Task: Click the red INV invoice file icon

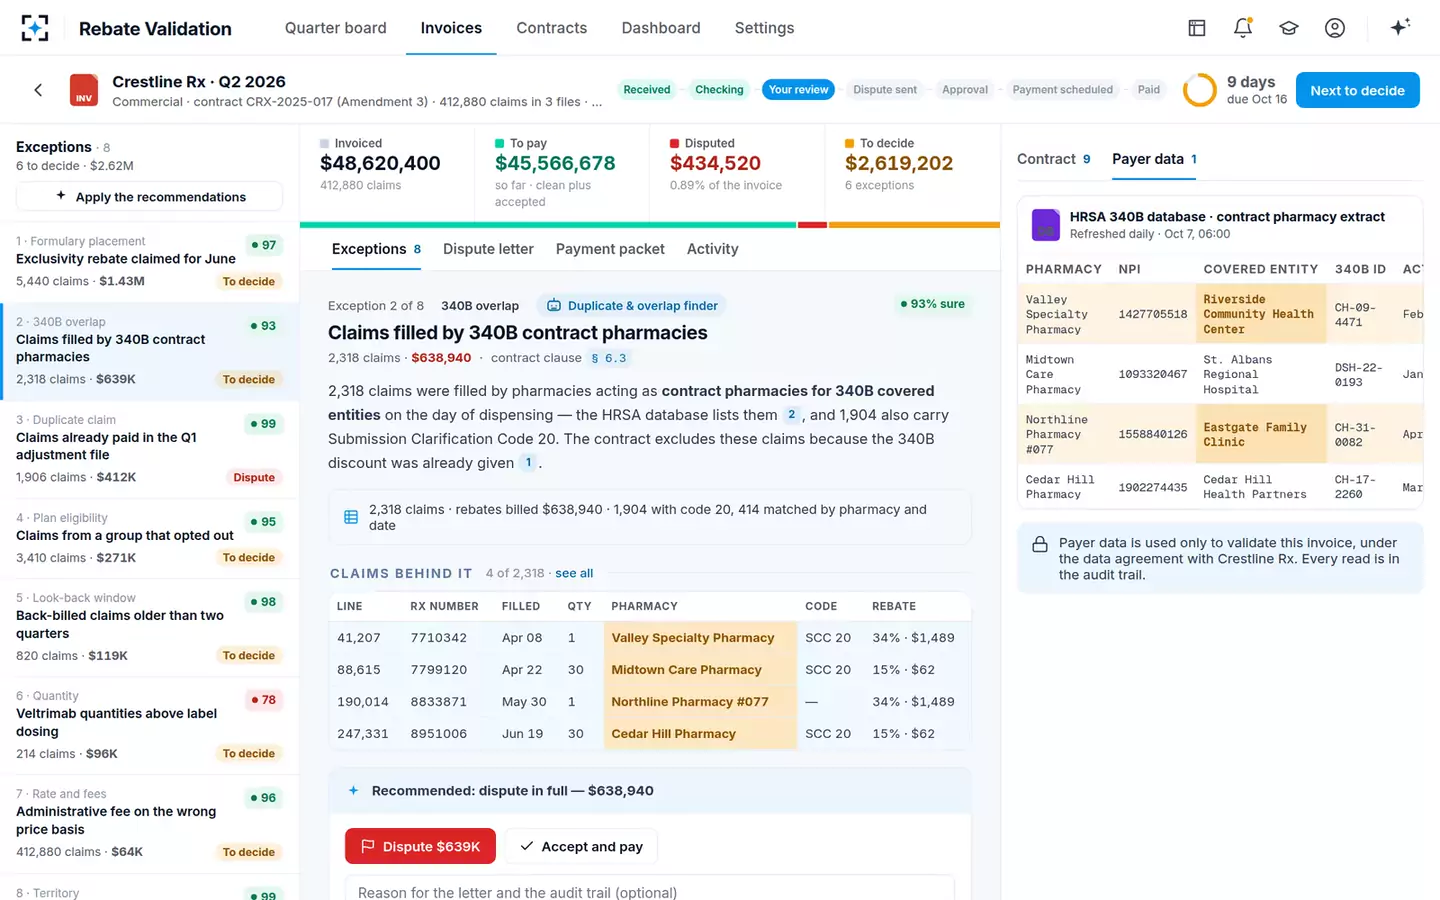Action: point(84,90)
